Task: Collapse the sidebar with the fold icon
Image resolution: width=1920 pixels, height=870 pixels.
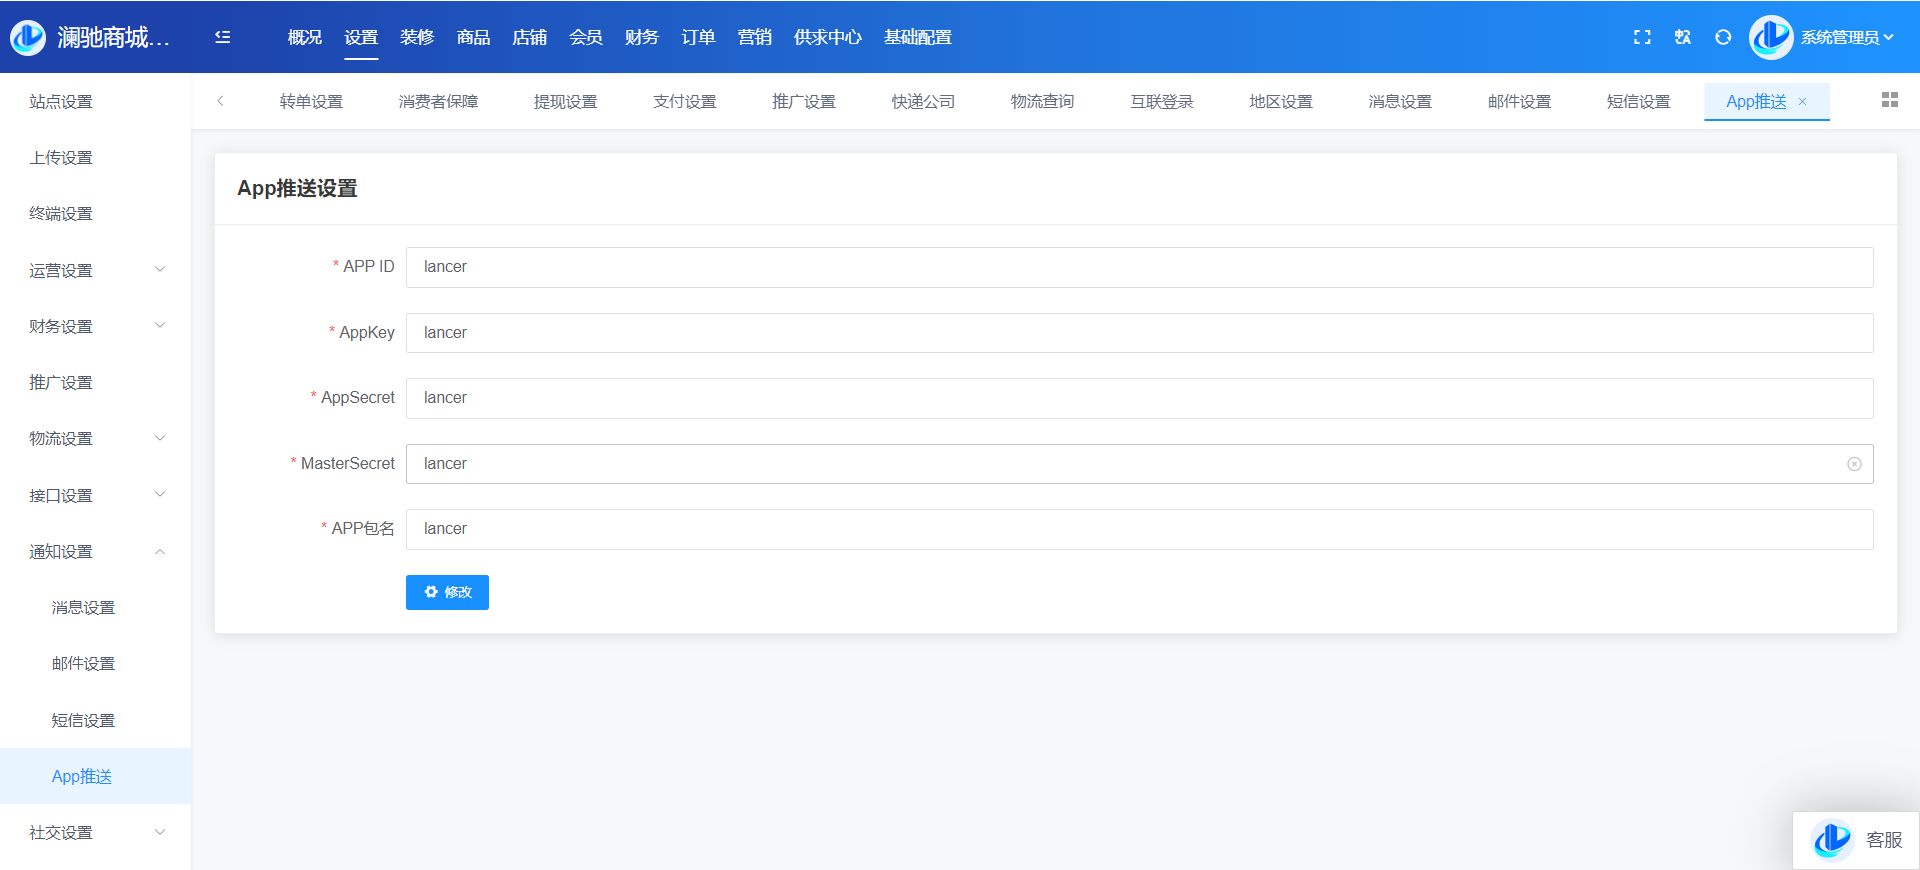Action: click(x=222, y=37)
